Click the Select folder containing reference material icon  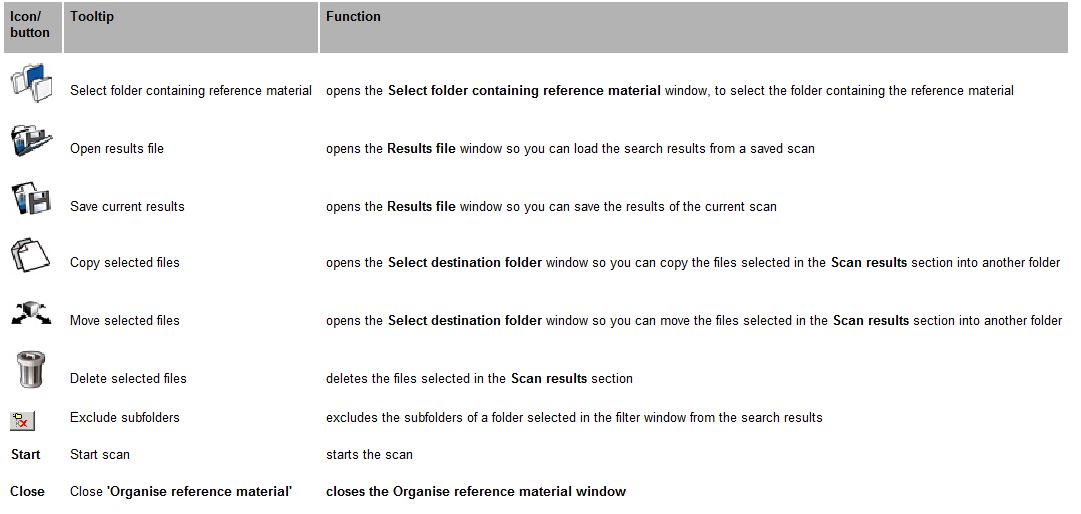pos(32,83)
